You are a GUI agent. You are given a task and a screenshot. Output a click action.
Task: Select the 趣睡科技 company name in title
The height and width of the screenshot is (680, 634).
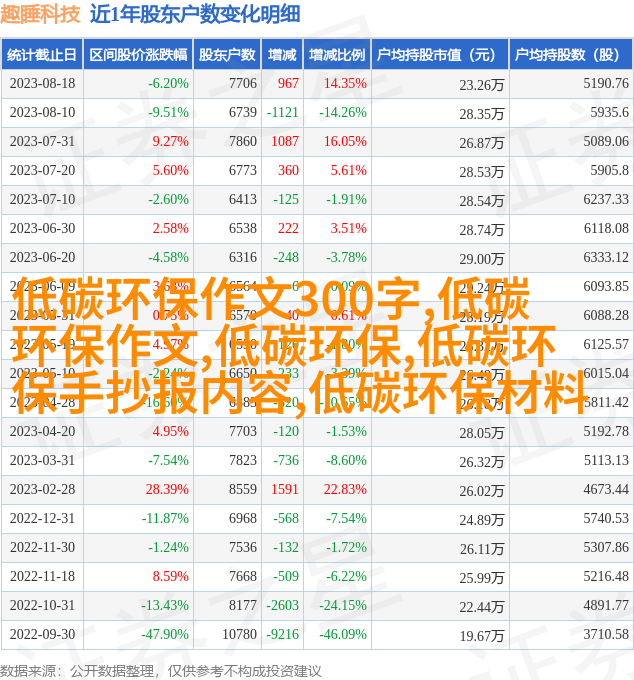click(40, 14)
